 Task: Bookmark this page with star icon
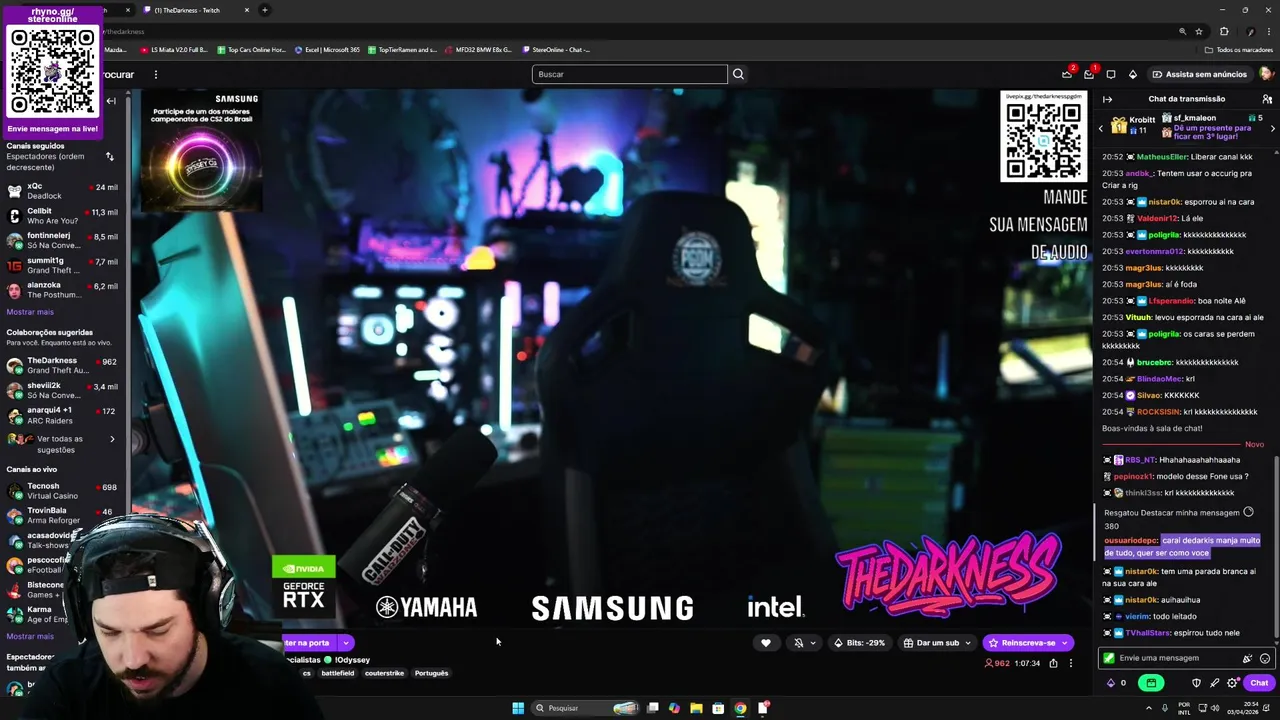[x=1199, y=31]
